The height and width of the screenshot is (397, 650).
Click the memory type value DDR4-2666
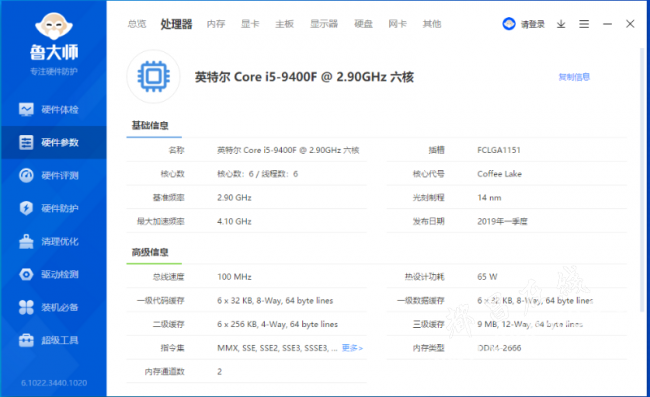[x=499, y=348]
